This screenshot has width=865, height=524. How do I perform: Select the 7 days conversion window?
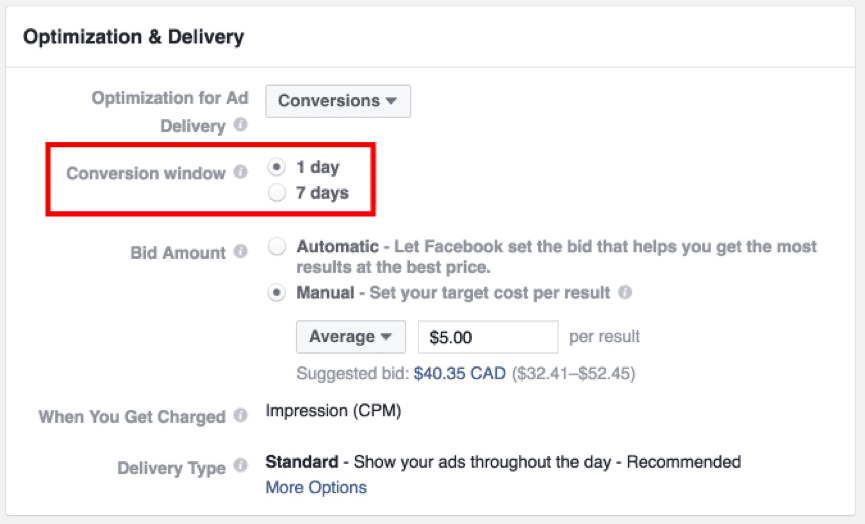click(277, 193)
